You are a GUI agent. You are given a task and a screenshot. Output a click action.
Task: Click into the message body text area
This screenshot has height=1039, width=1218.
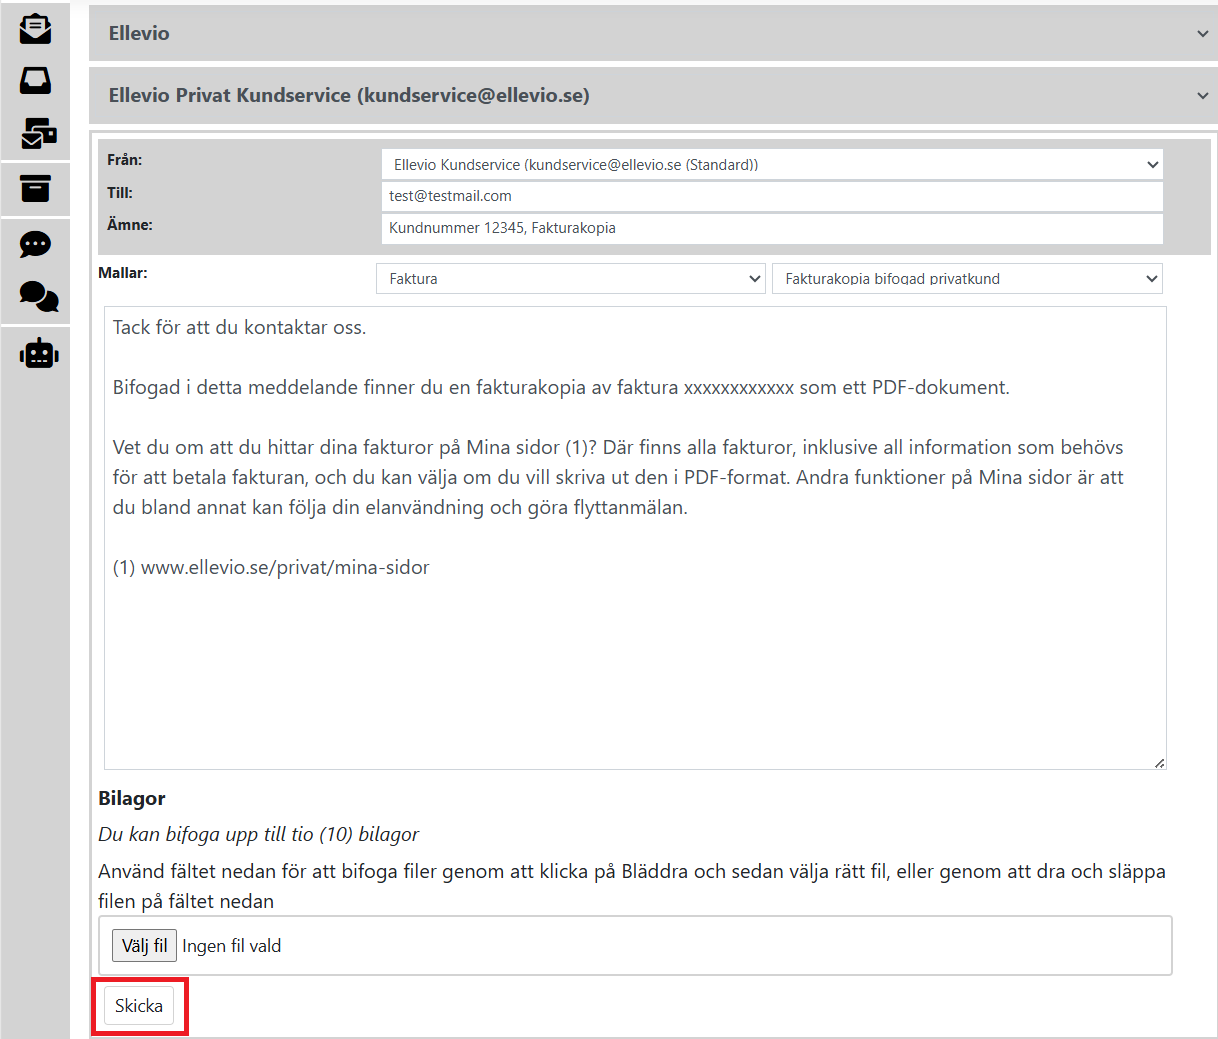(635, 538)
